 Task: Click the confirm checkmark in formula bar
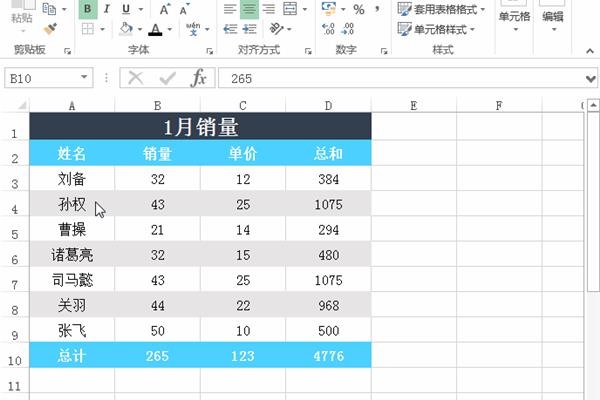[x=167, y=78]
